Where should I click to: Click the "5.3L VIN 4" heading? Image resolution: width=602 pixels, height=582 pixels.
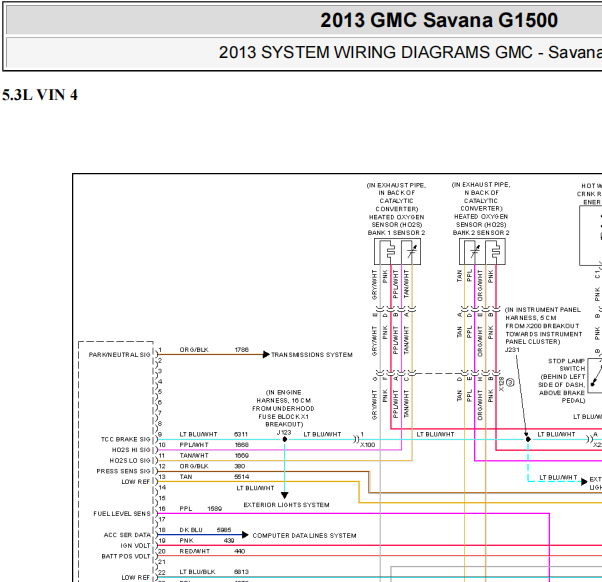(x=40, y=95)
